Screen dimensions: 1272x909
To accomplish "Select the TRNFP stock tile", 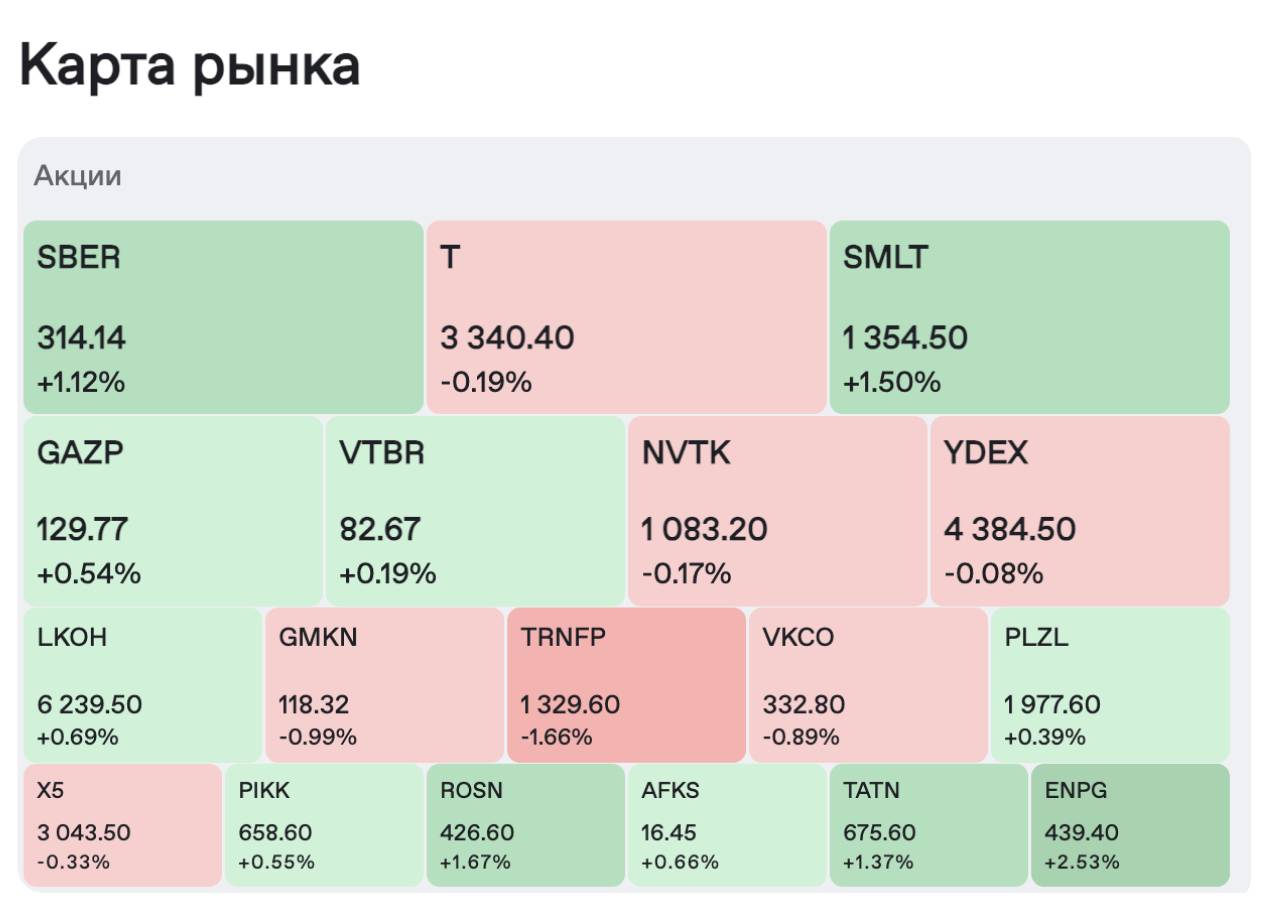I will (626, 685).
